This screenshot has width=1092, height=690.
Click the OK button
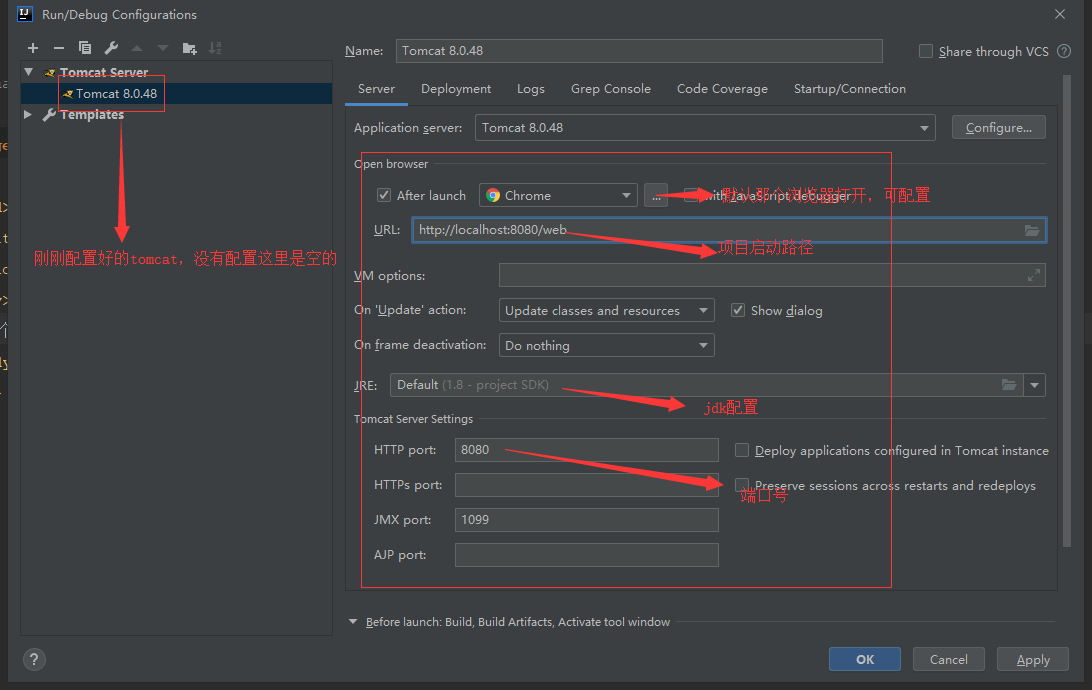[865, 659]
